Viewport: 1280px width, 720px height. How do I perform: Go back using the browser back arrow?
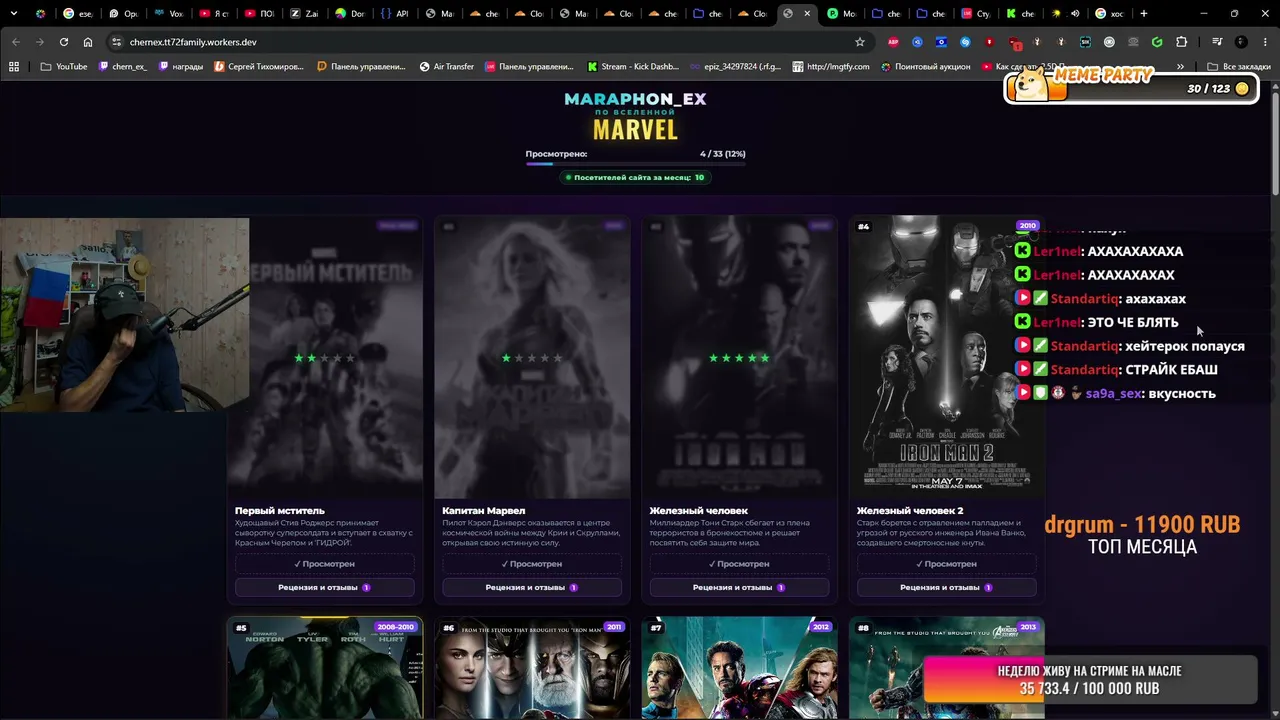15,42
